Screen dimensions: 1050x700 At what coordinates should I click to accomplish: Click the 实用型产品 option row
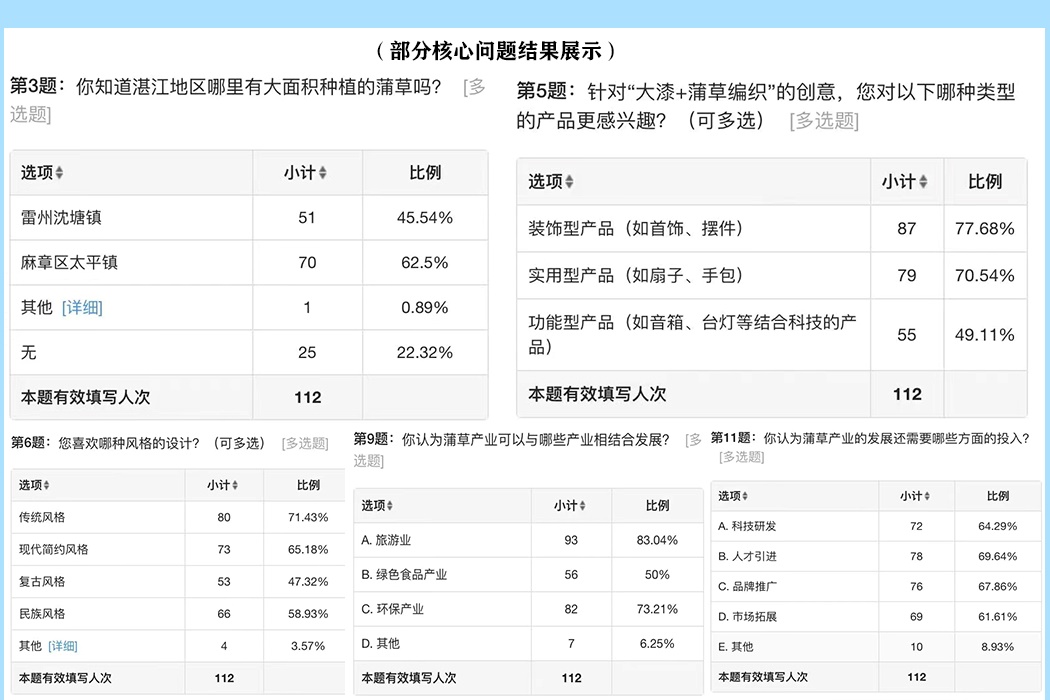click(772, 275)
